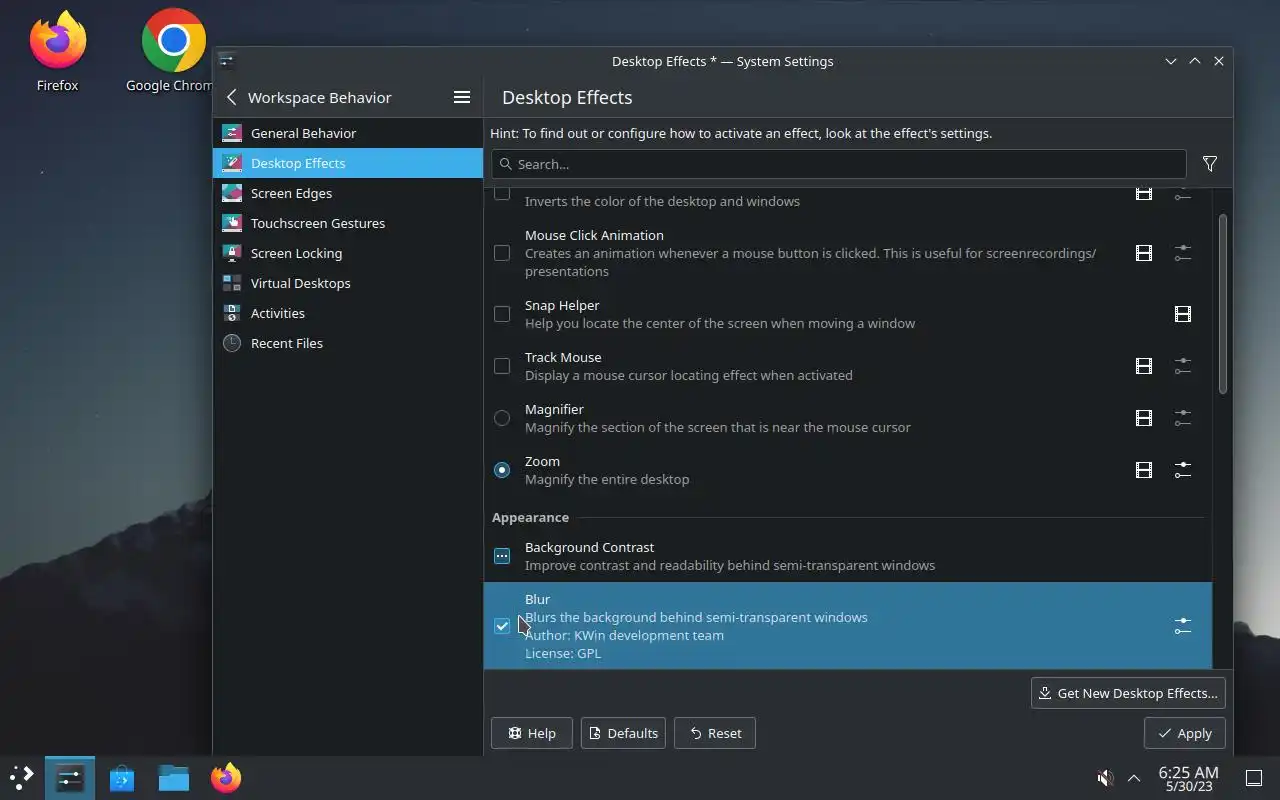Open the Track Mouse configuration settings

[x=1183, y=366]
